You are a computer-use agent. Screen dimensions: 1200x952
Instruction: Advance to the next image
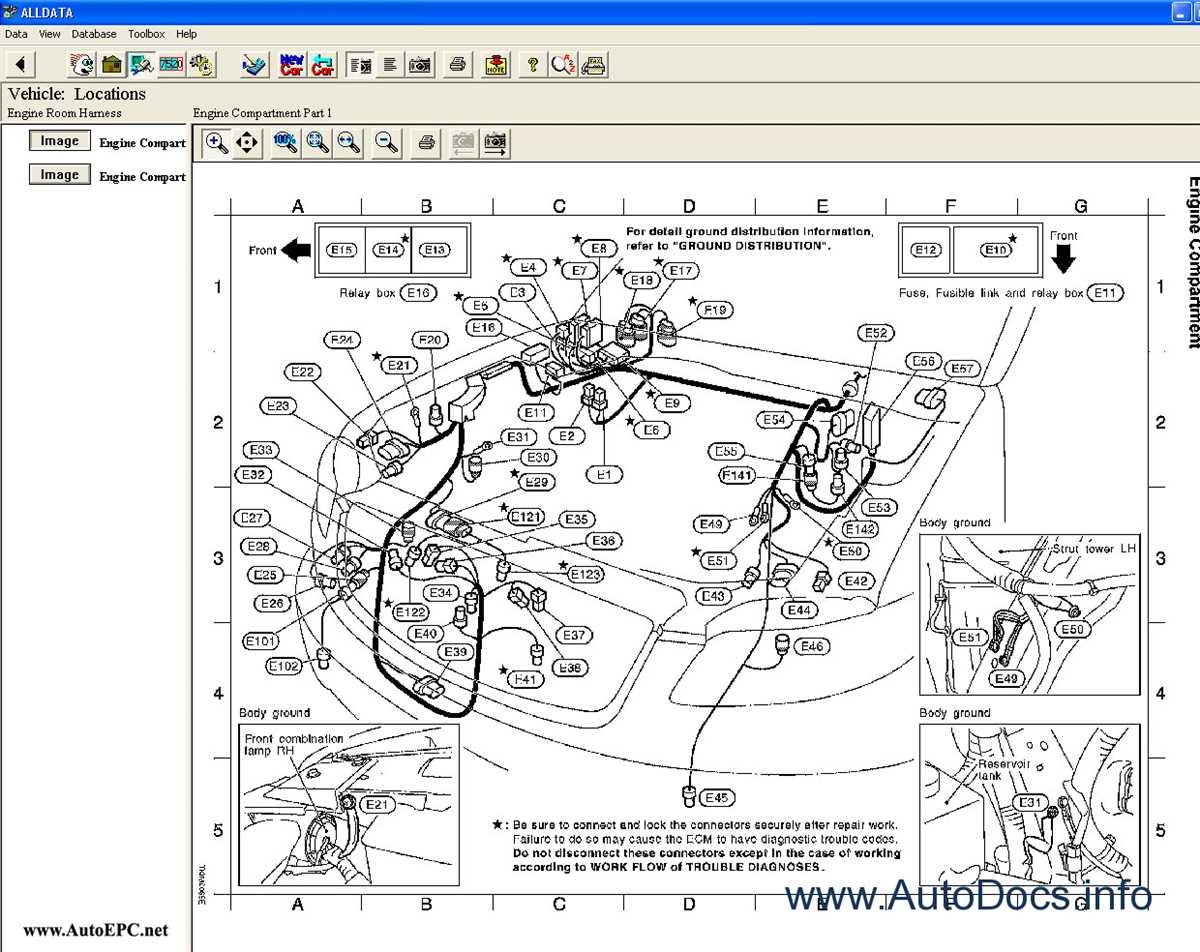click(x=494, y=143)
